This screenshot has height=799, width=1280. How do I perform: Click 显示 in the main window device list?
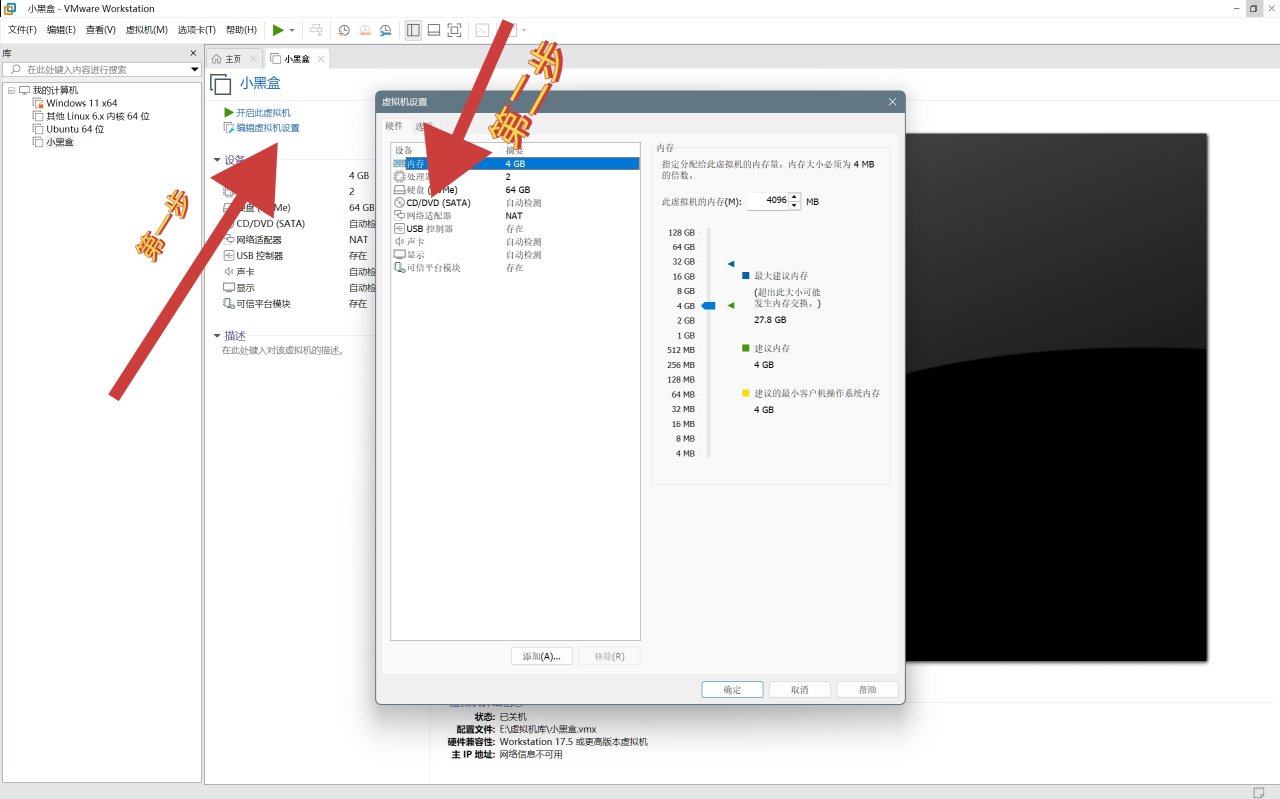point(245,288)
